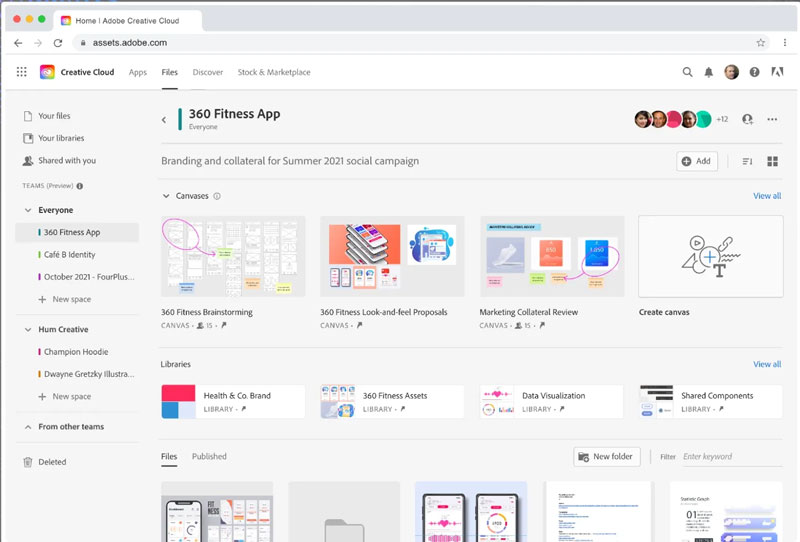
Task: Open the Files top navigation tab
Action: coord(169,72)
